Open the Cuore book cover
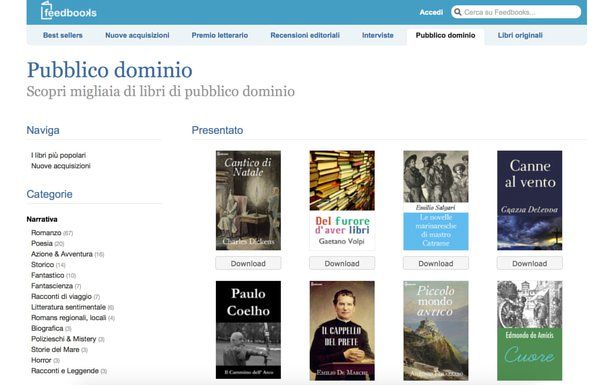The height and width of the screenshot is (385, 610). (529, 331)
